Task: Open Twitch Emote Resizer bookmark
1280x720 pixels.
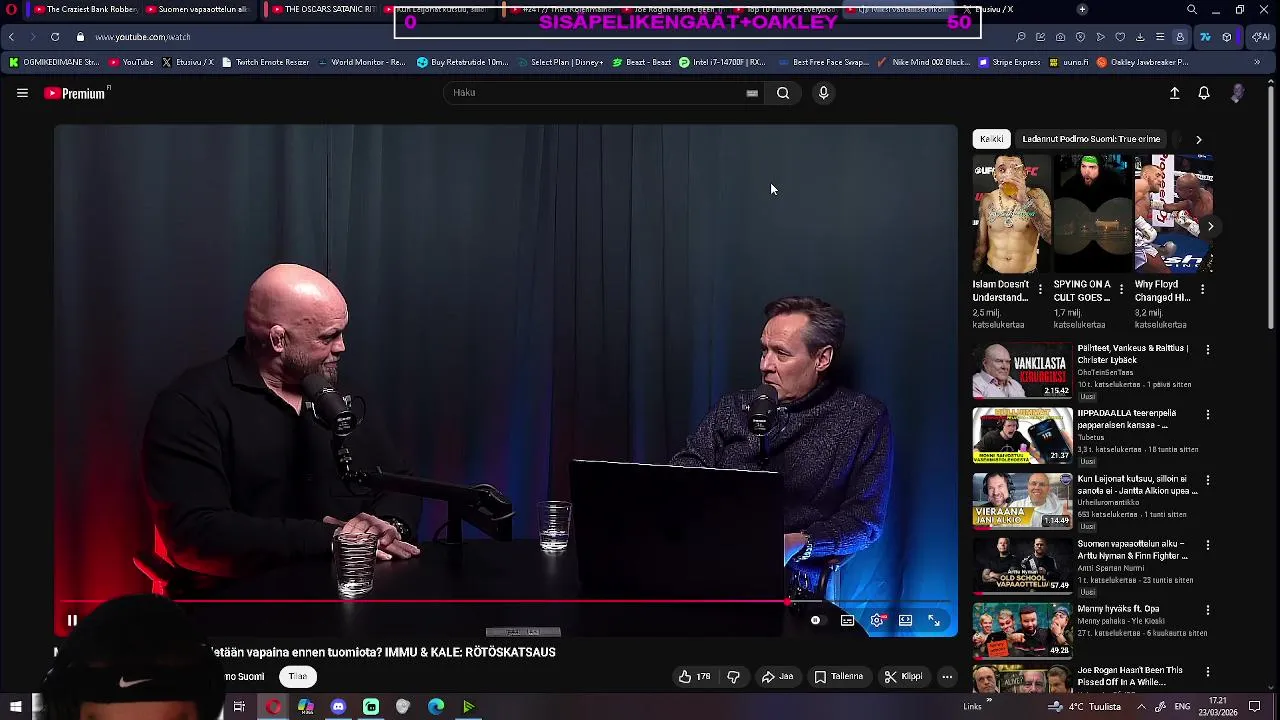Action: pyautogui.click(x=265, y=62)
